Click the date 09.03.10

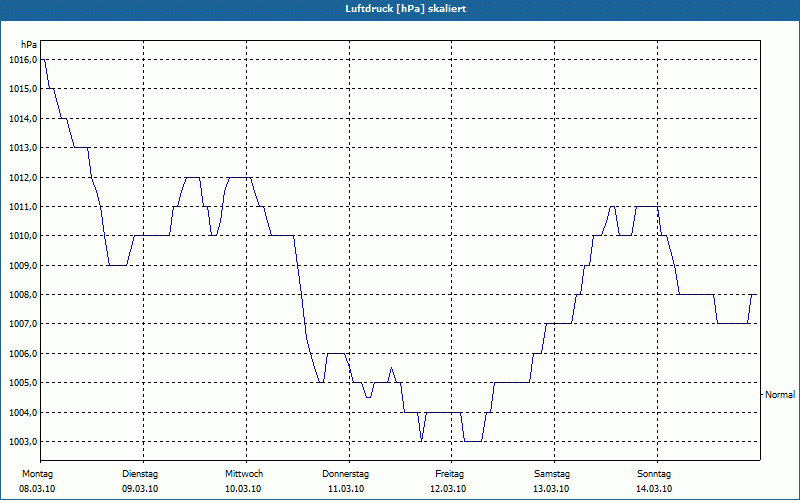140,489
